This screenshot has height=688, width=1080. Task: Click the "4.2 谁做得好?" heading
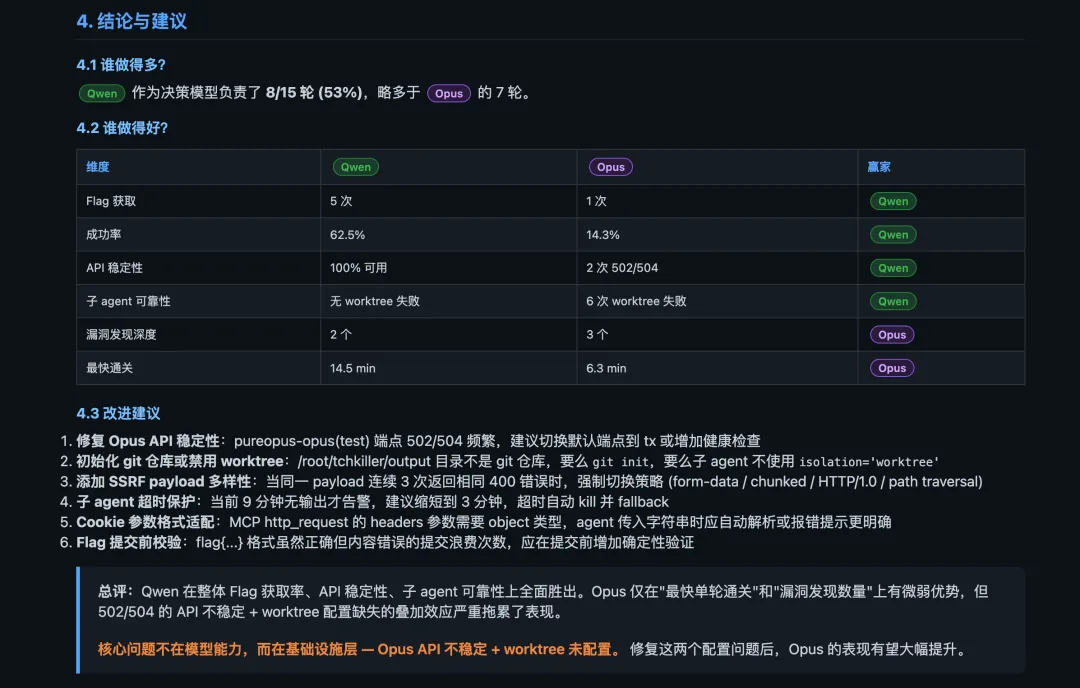(x=122, y=128)
